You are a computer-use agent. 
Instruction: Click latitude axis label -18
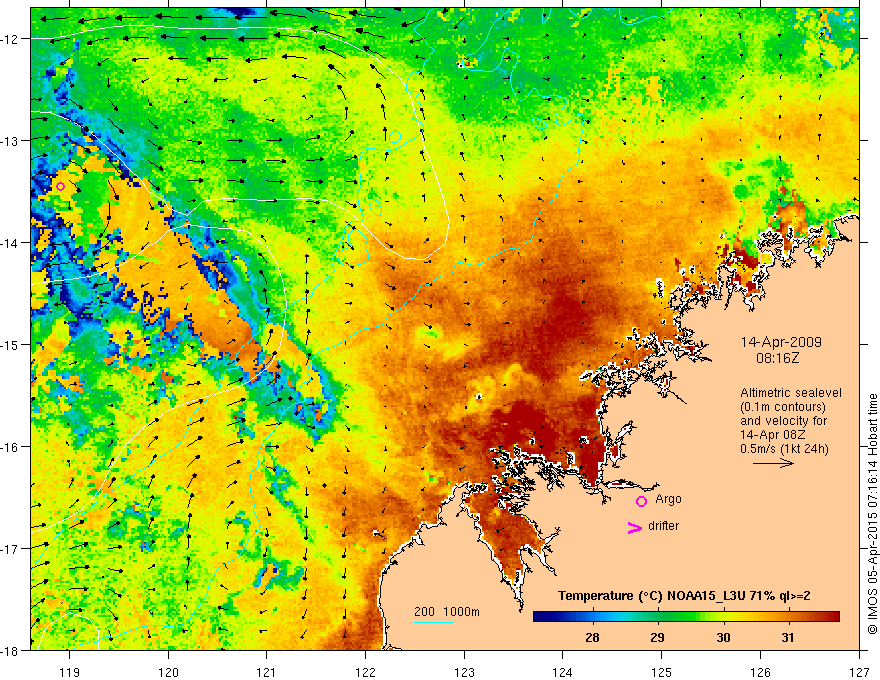click(x=11, y=651)
